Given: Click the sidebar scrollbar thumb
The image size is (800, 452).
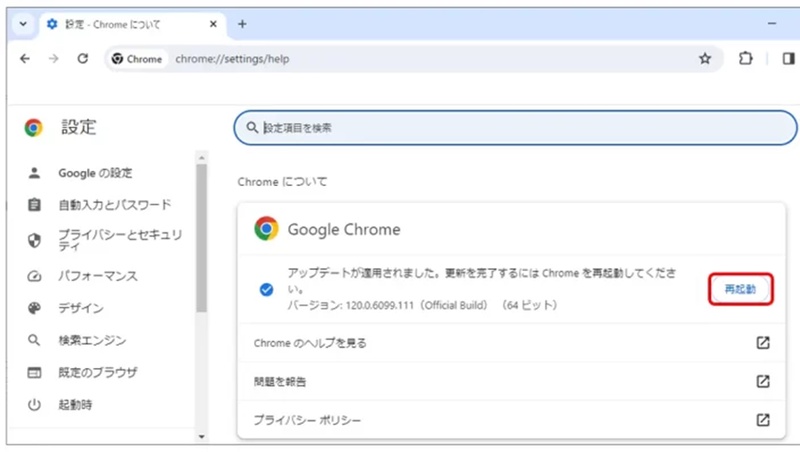Looking at the screenshot, I should (202, 238).
